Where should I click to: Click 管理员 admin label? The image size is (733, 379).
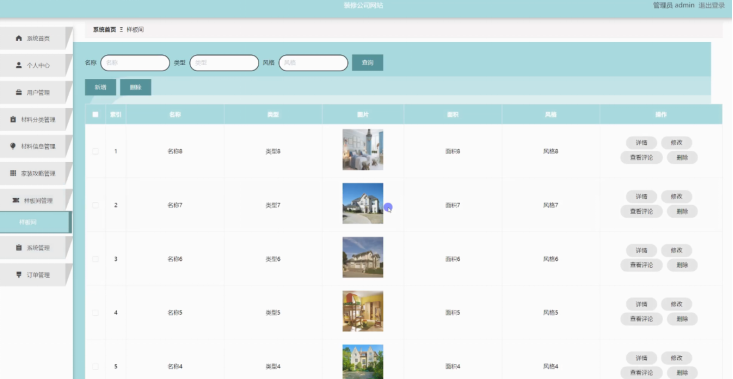click(674, 6)
